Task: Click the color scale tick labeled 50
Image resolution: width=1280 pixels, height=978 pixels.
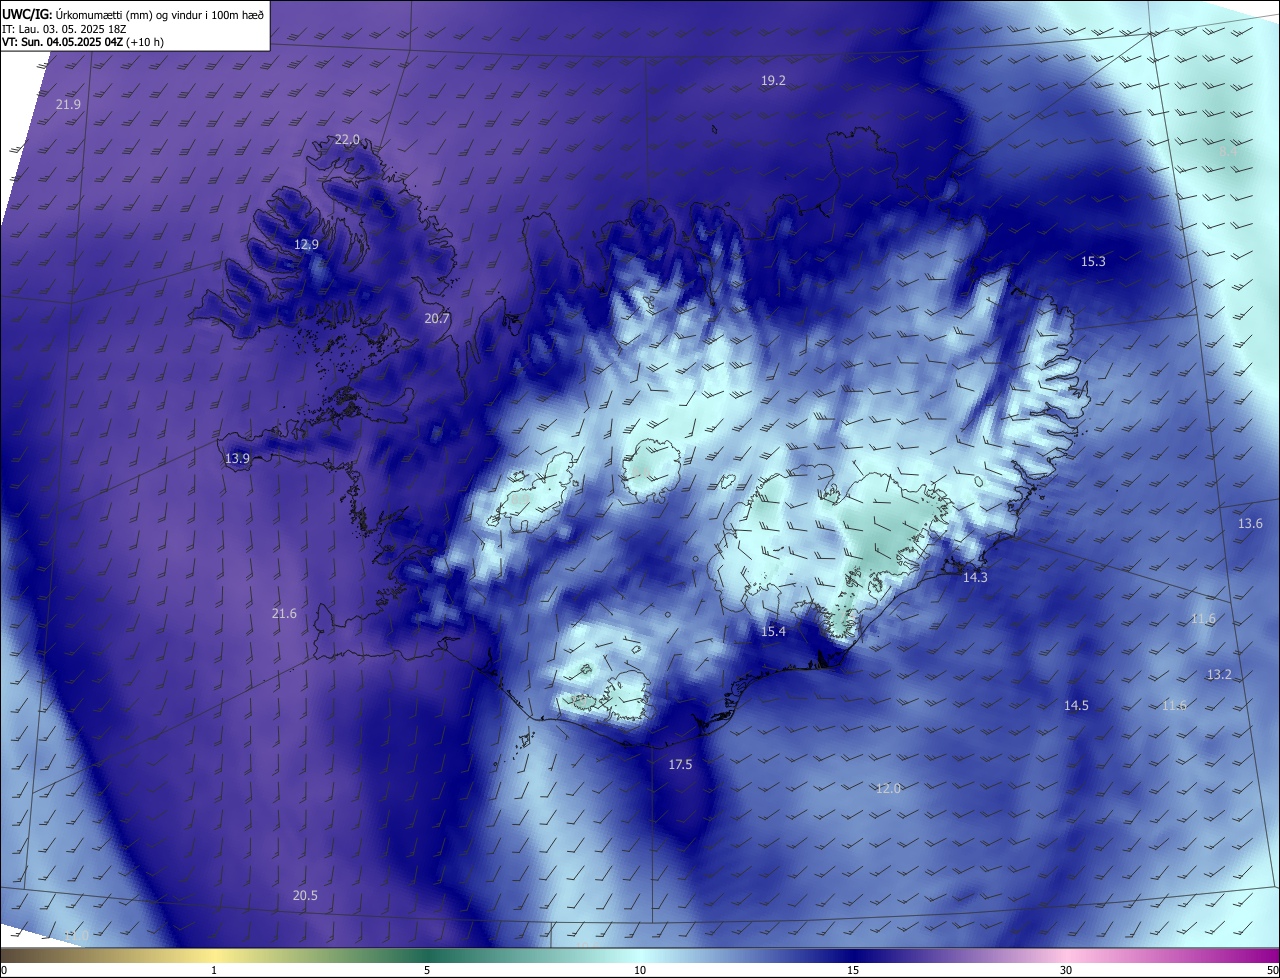Action: click(1272, 970)
